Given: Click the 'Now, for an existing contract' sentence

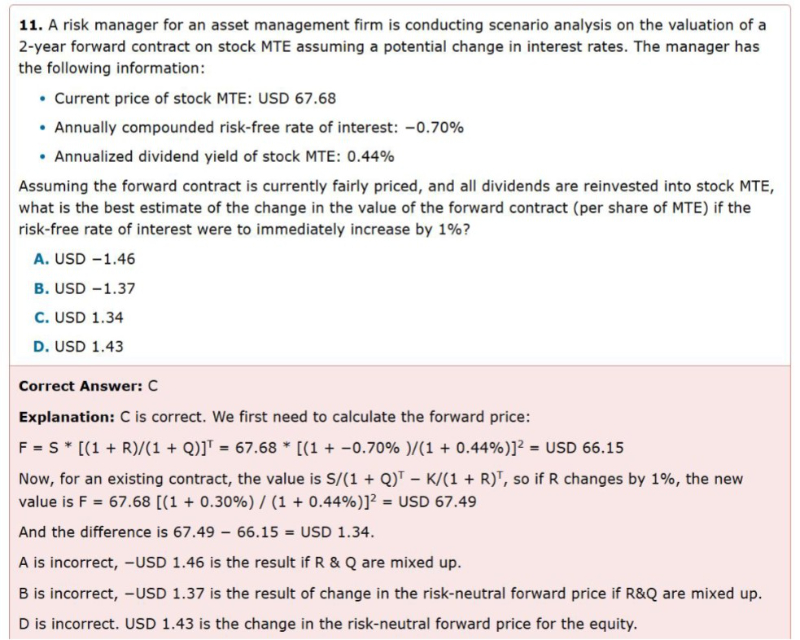Looking at the screenshot, I should pyautogui.click(x=380, y=478).
